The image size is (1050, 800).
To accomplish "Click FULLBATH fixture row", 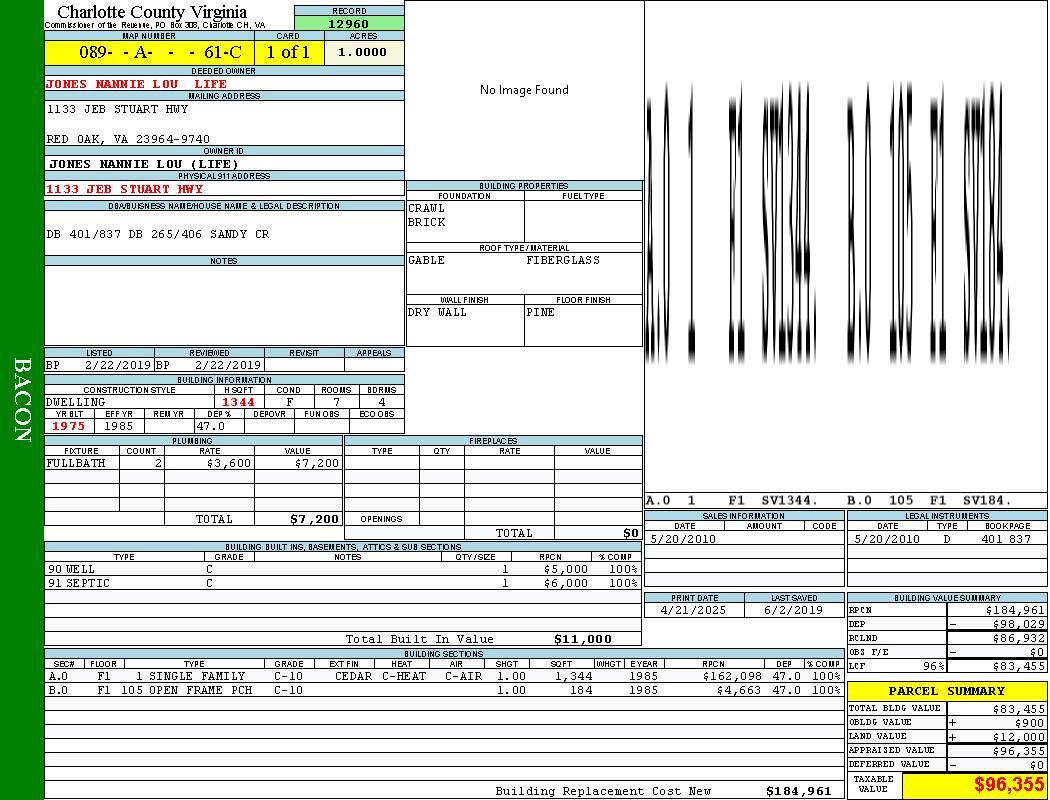I will coord(194,463).
